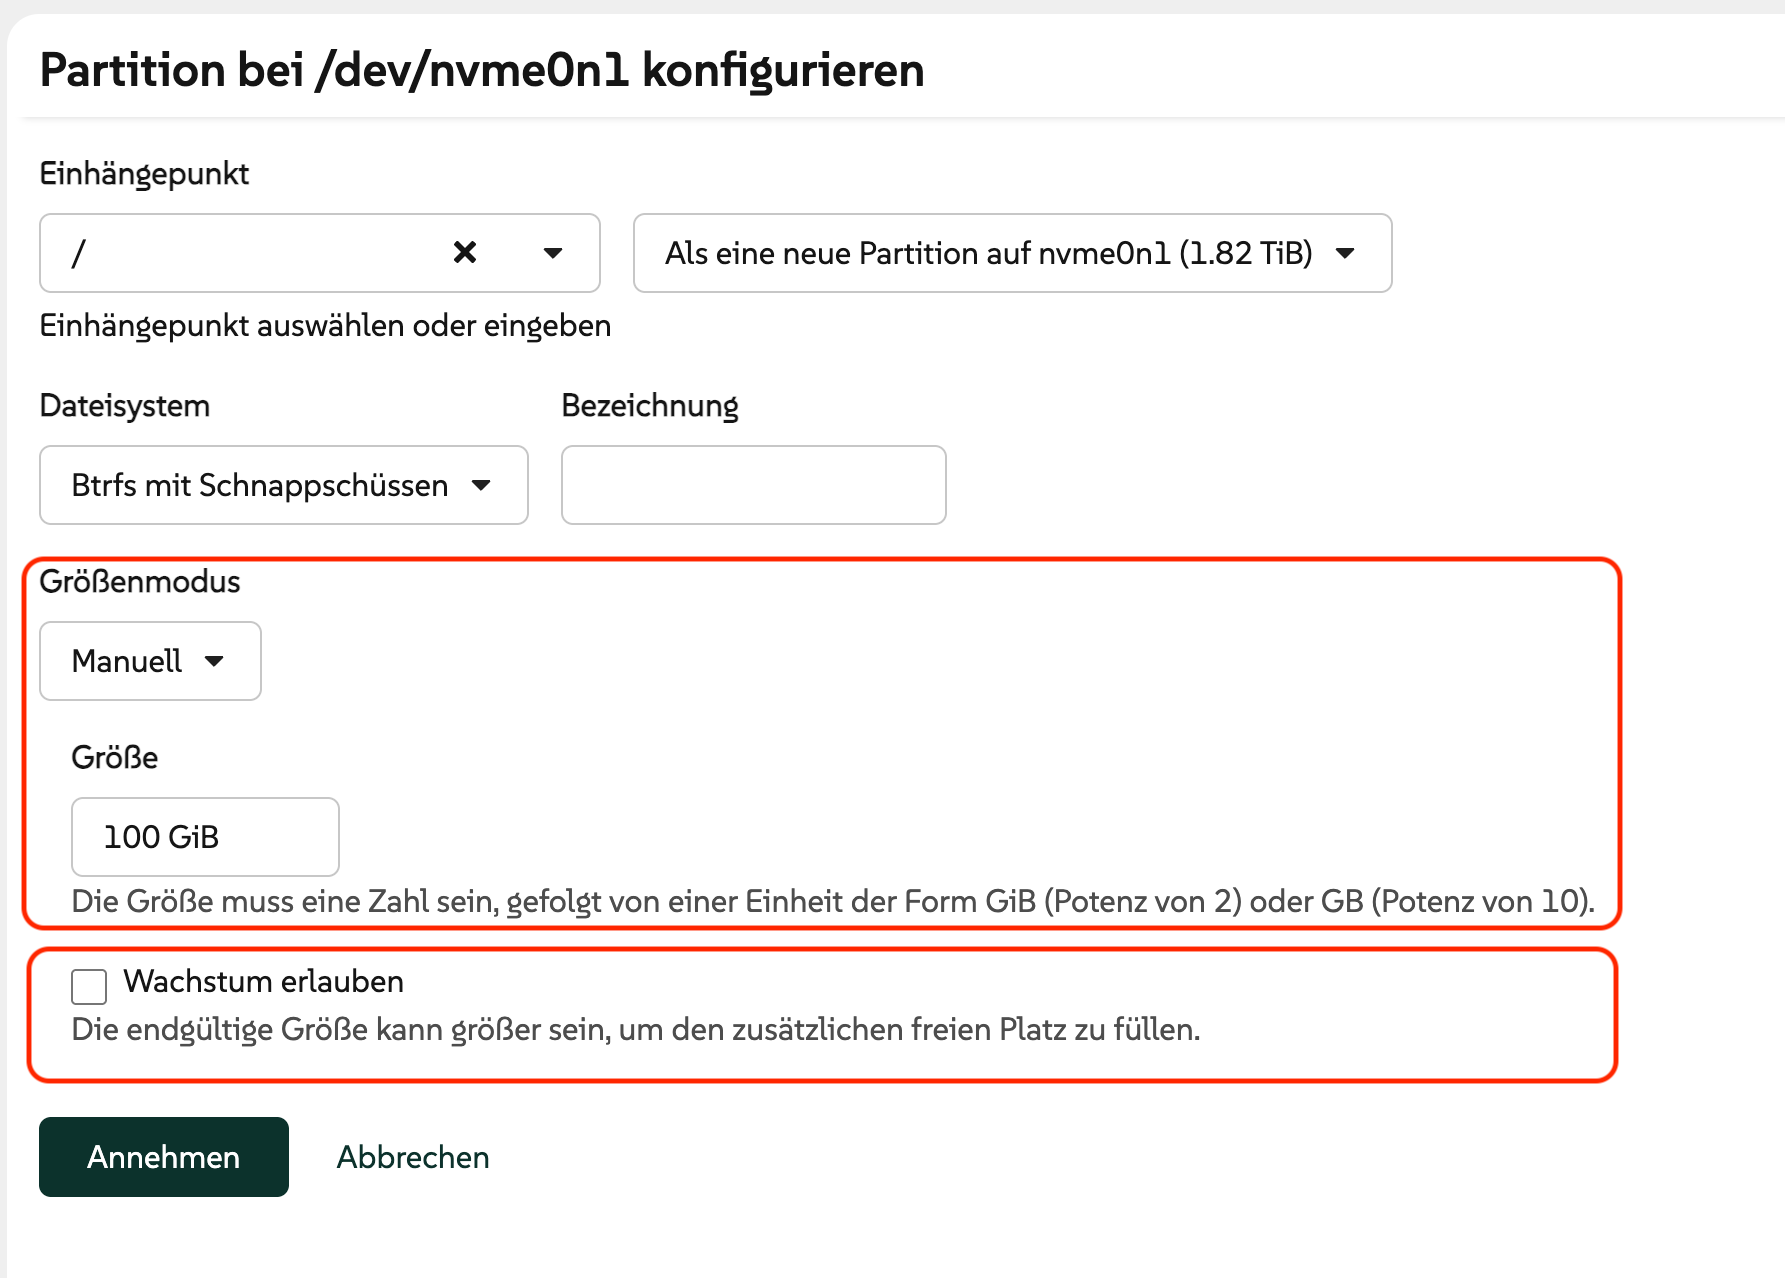
Task: Click into the empty Bezeichnung field
Action: click(753, 485)
